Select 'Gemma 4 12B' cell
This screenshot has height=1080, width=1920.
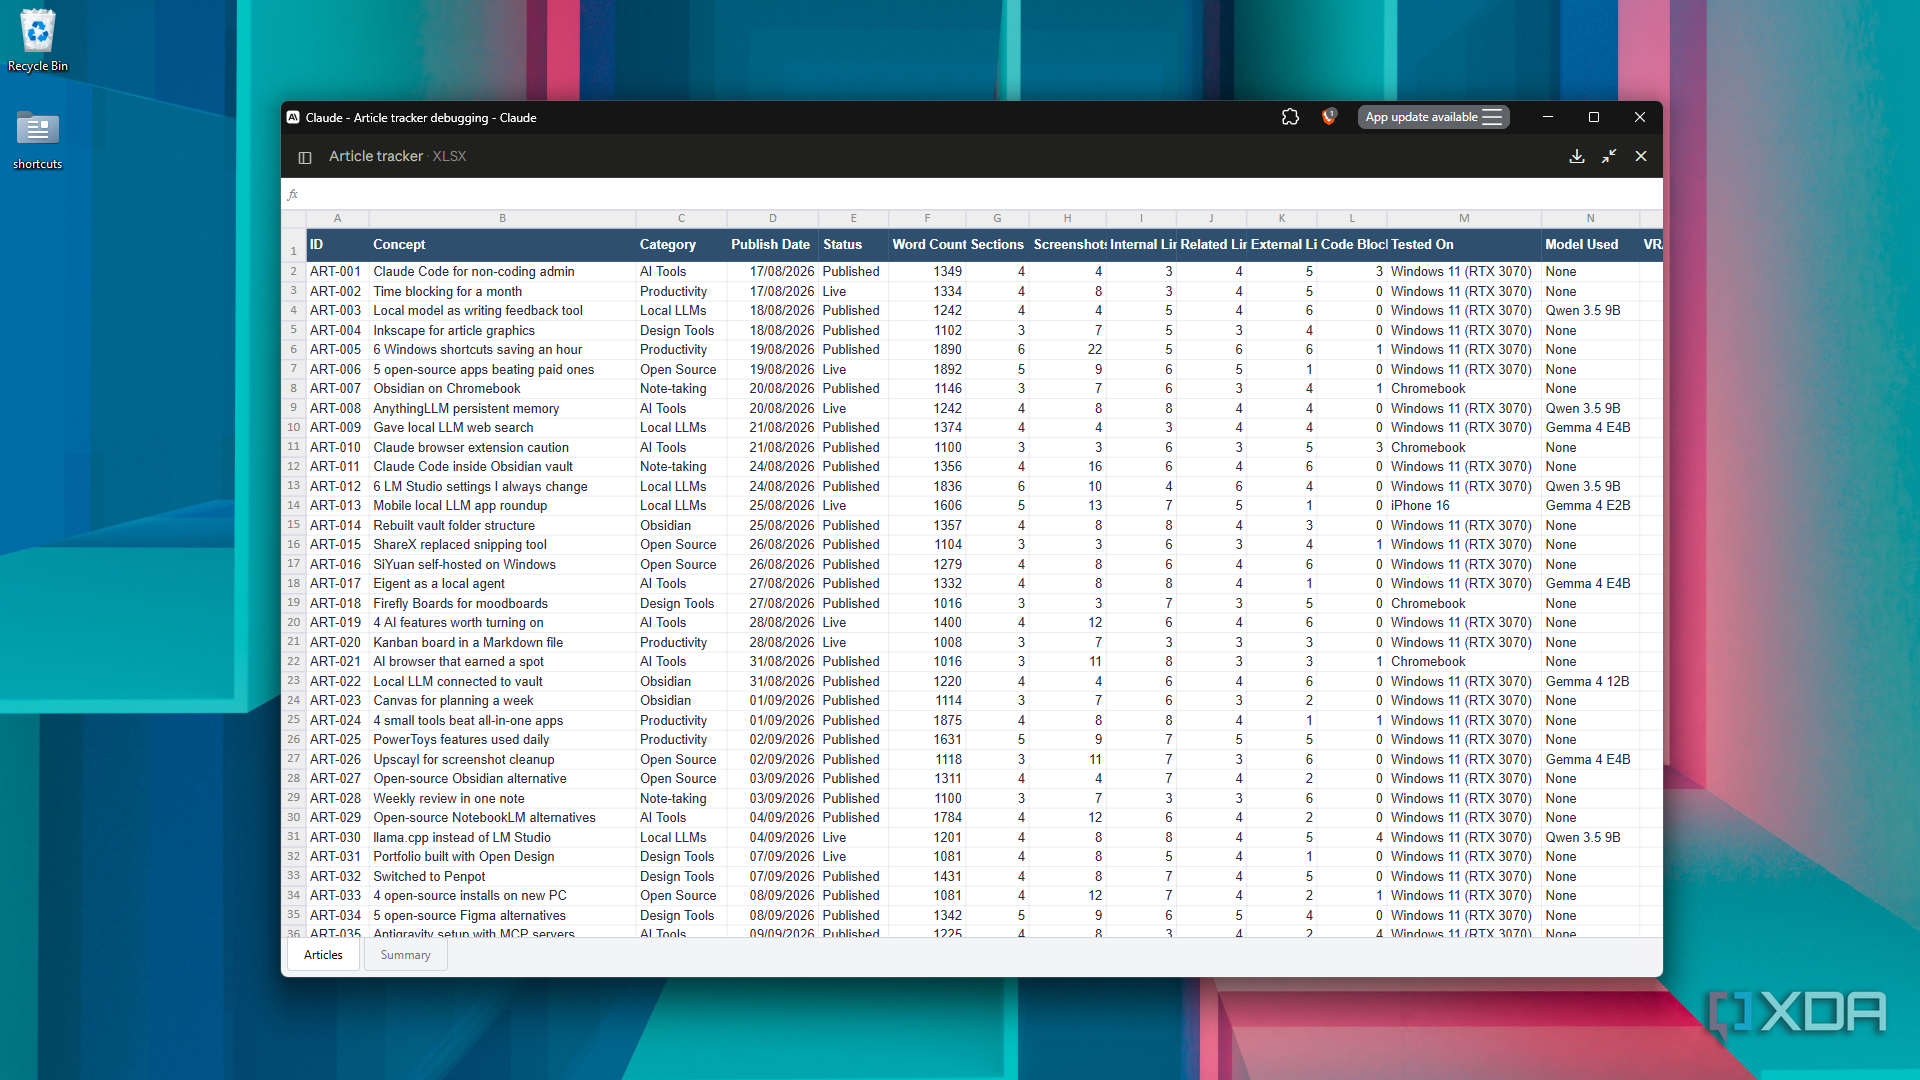click(1590, 681)
